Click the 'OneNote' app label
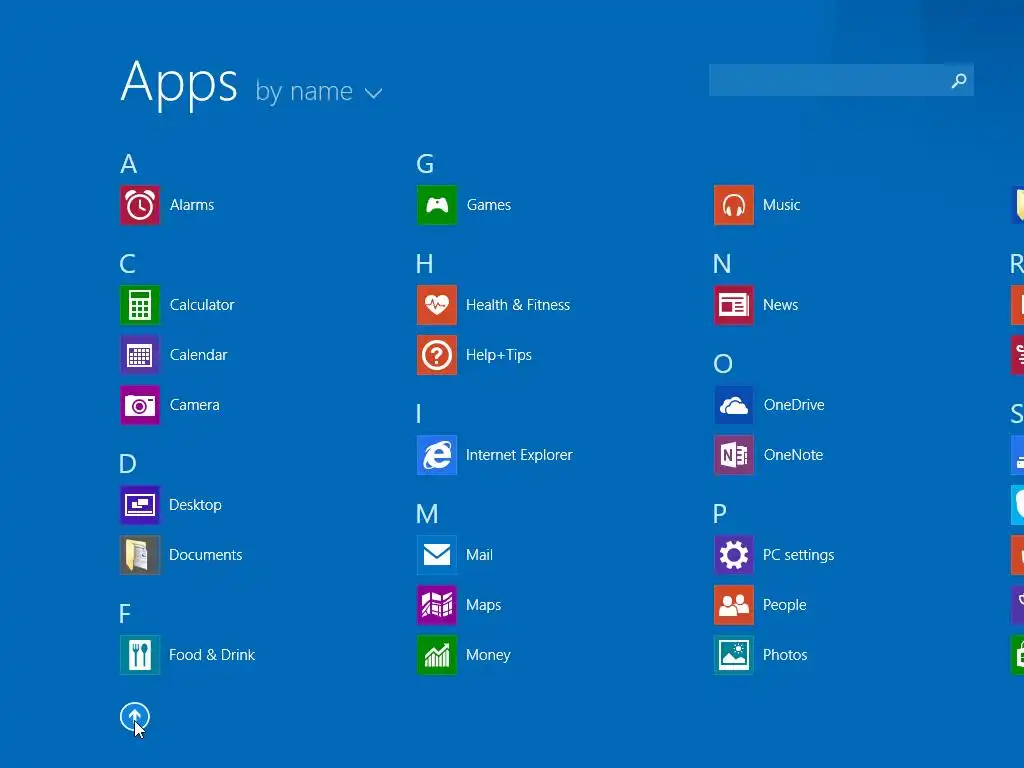 [x=793, y=455]
